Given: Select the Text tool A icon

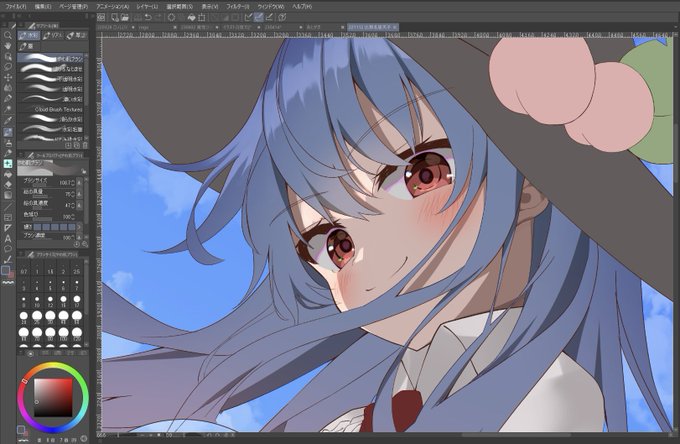Looking at the screenshot, I should [x=8, y=238].
